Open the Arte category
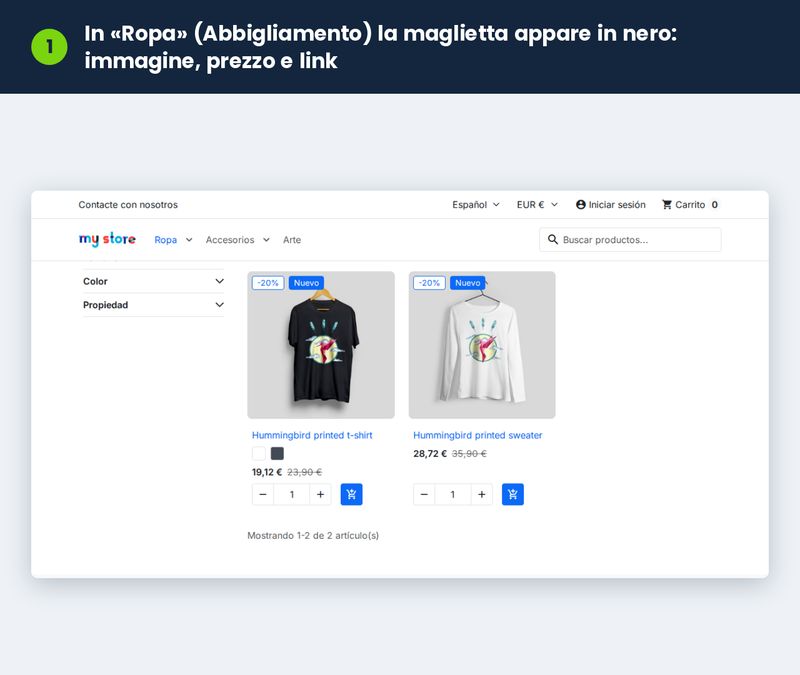Viewport: 800px width, 675px height. click(292, 240)
